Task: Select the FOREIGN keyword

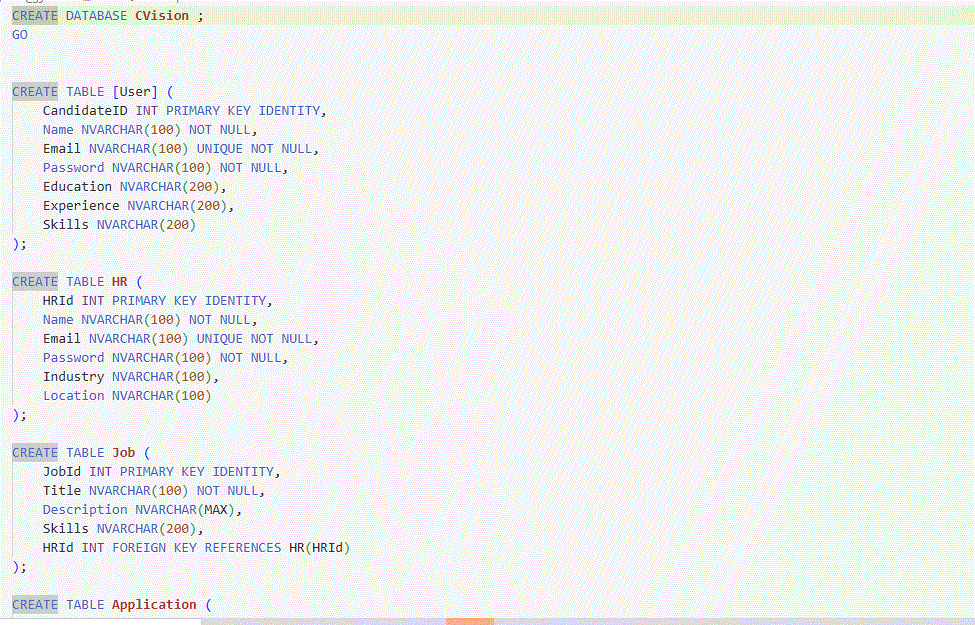Action: pos(139,548)
